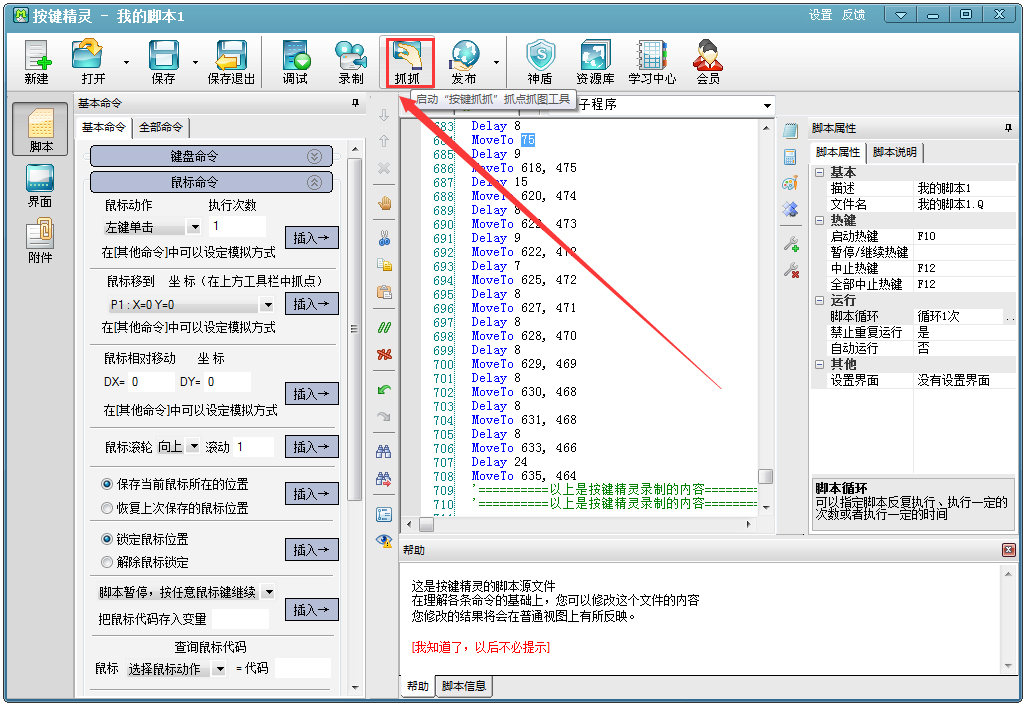
Task: Publish the script with 发布 icon
Action: pos(464,62)
